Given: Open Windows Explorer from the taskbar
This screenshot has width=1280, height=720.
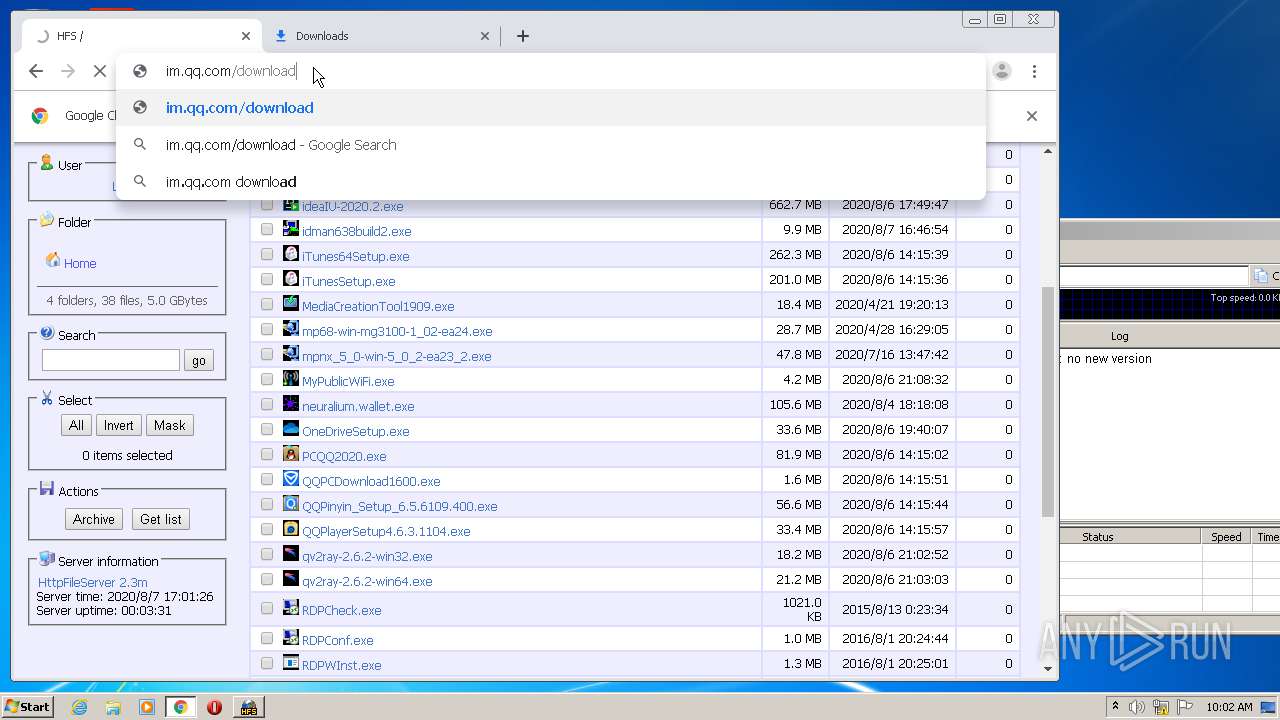Looking at the screenshot, I should pos(113,707).
